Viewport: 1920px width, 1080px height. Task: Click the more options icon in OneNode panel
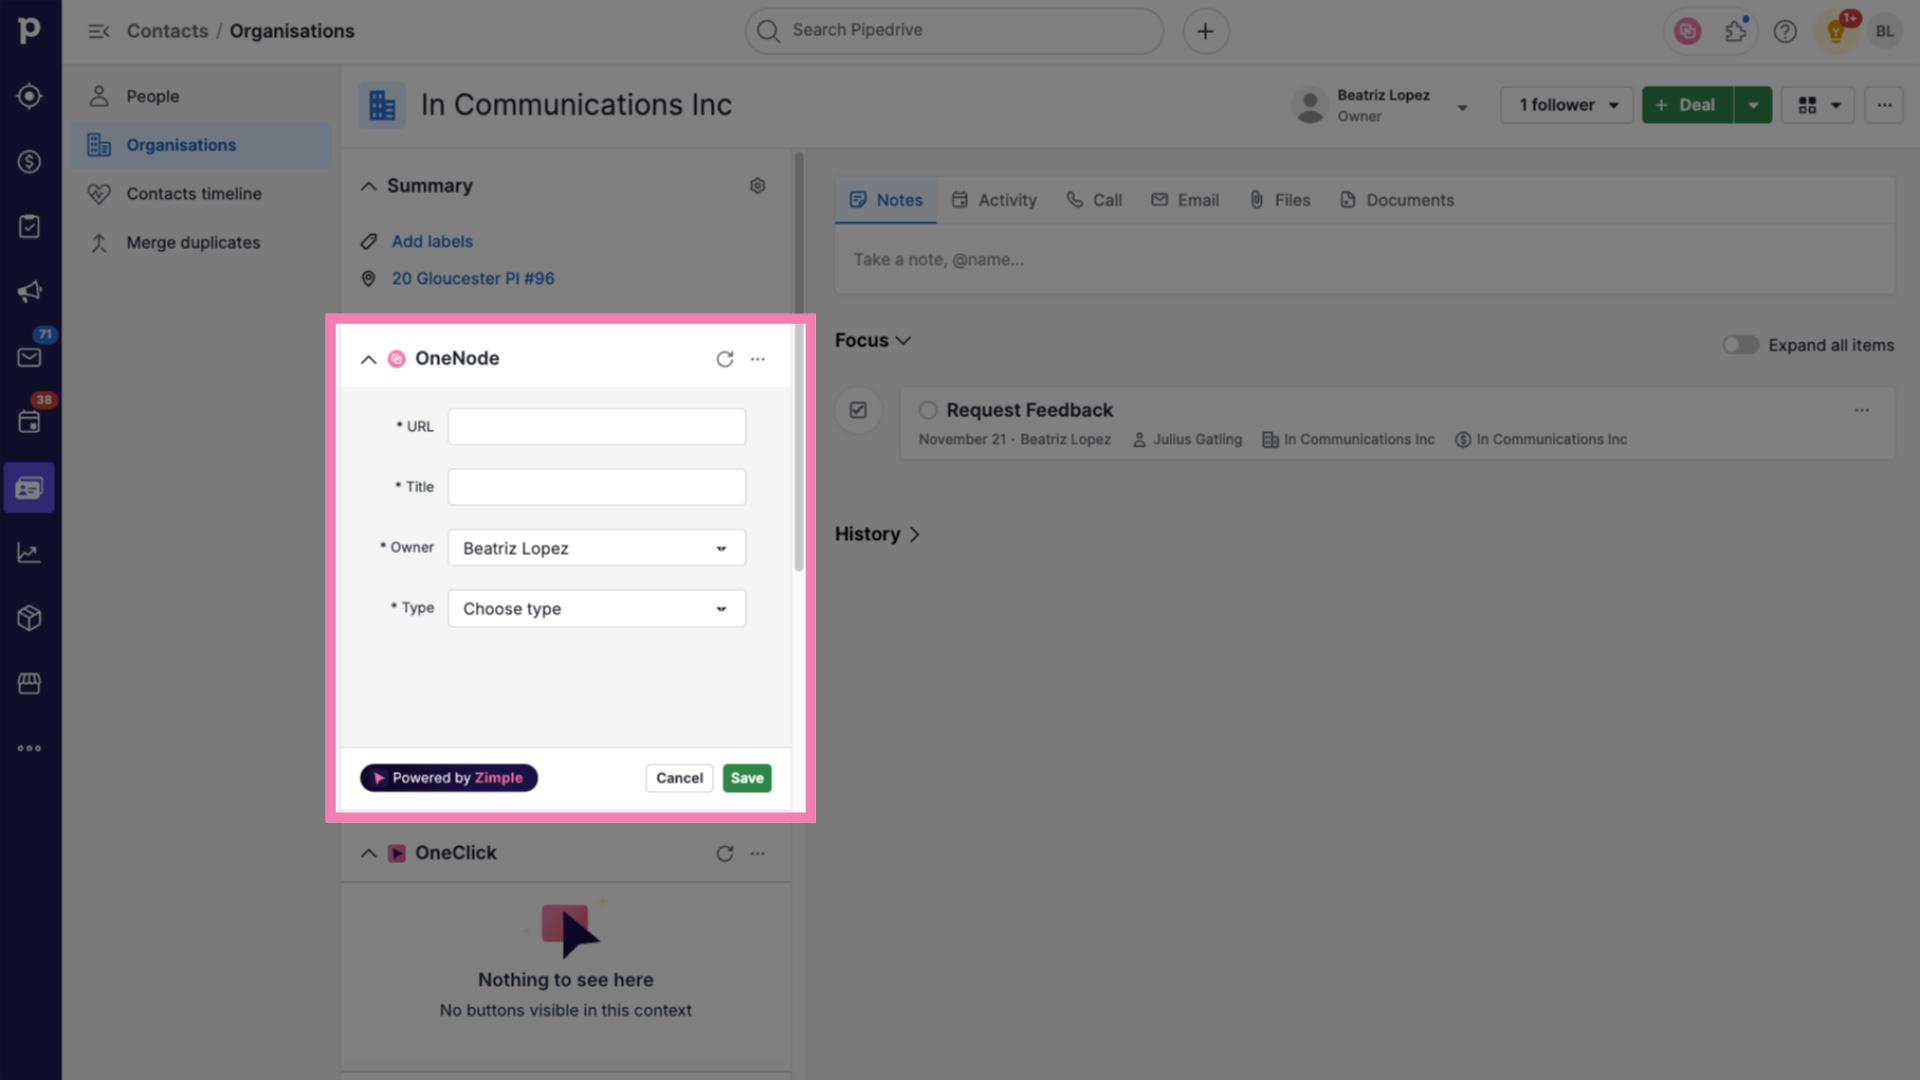point(758,359)
